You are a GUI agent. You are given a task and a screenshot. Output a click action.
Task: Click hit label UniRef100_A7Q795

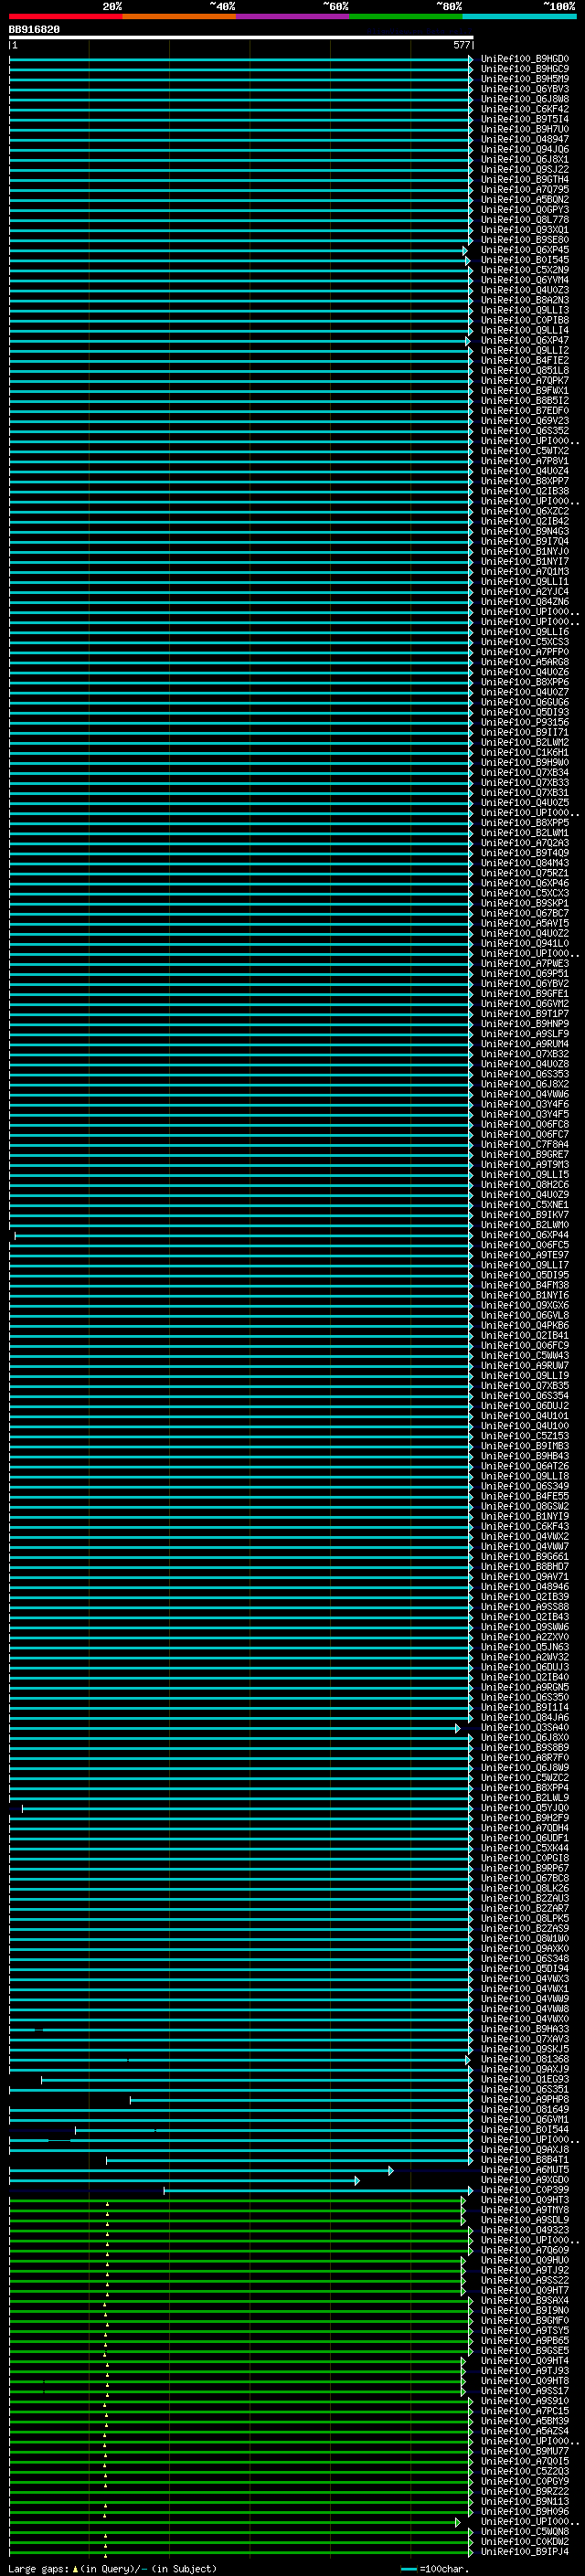tap(525, 189)
